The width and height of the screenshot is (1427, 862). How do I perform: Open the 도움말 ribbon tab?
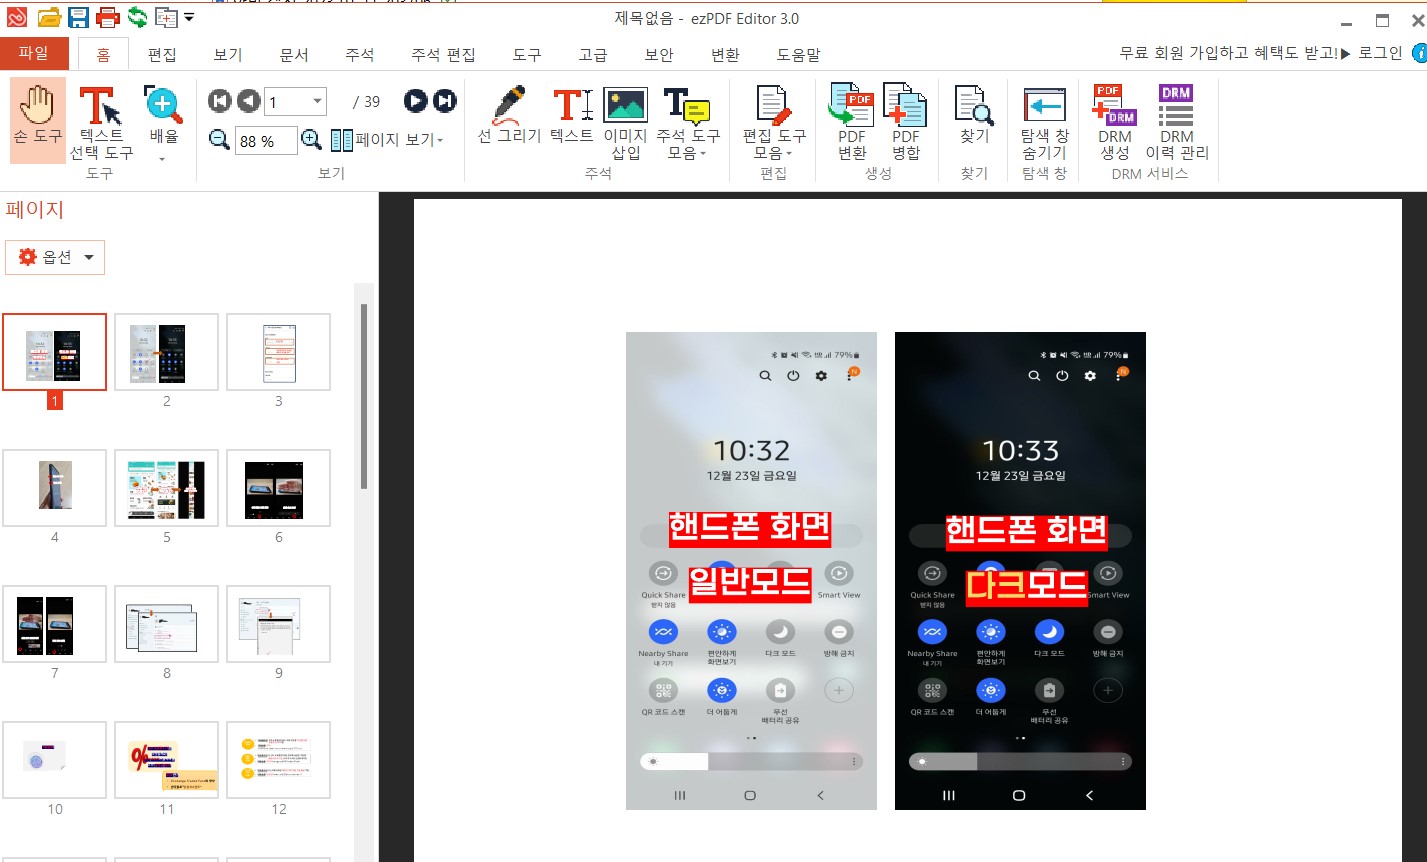click(x=799, y=55)
